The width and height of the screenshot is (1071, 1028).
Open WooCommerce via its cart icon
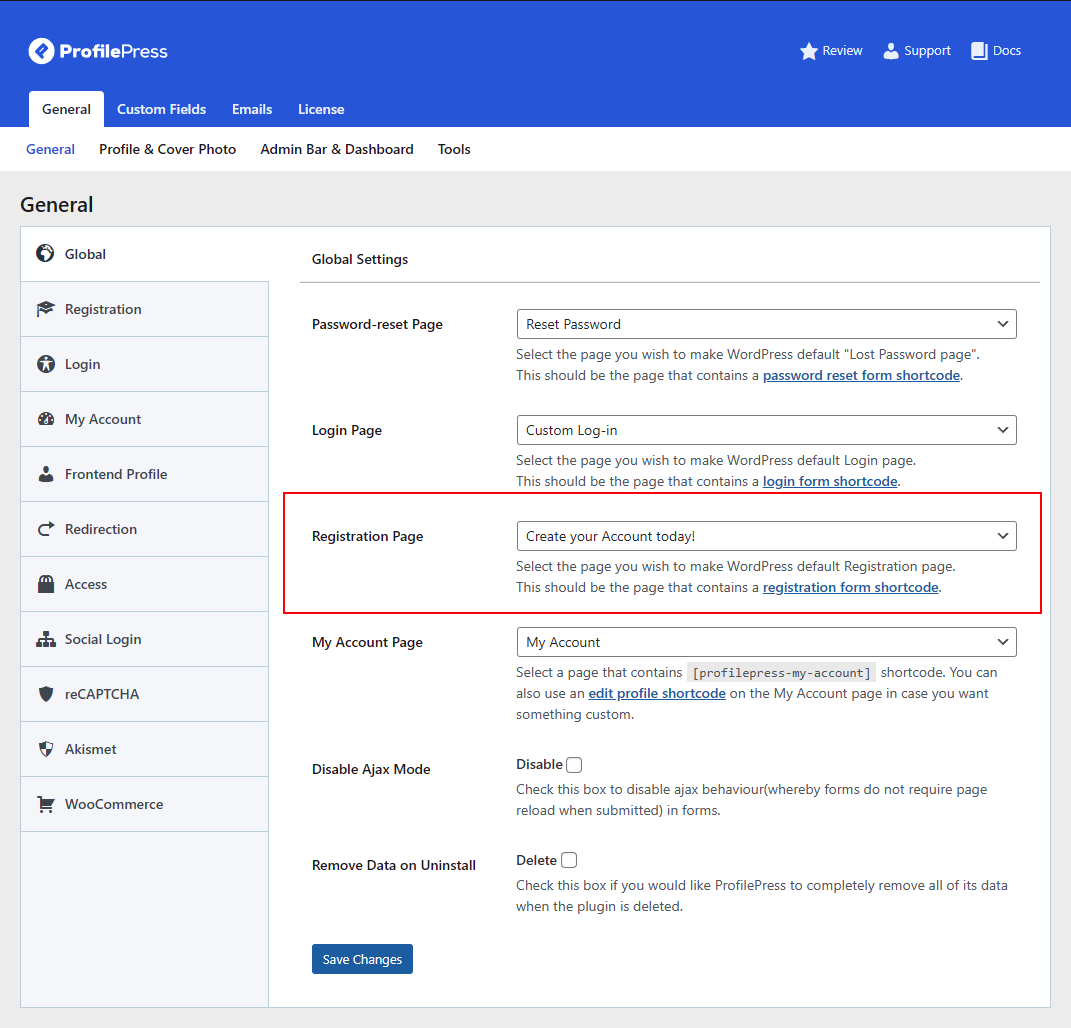[x=45, y=804]
